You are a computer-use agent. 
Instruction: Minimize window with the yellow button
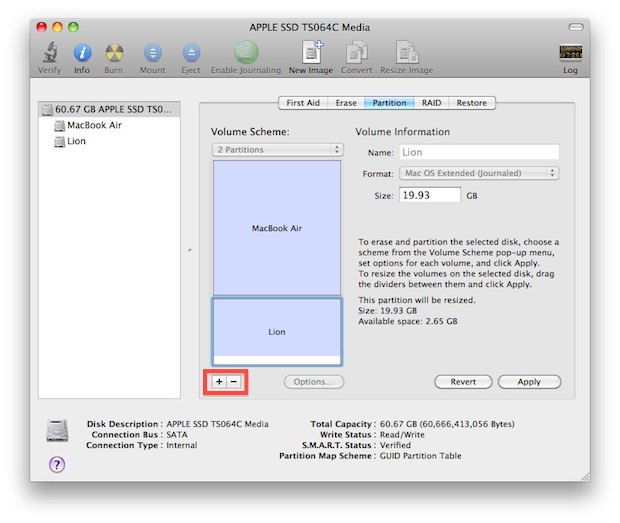[58, 27]
